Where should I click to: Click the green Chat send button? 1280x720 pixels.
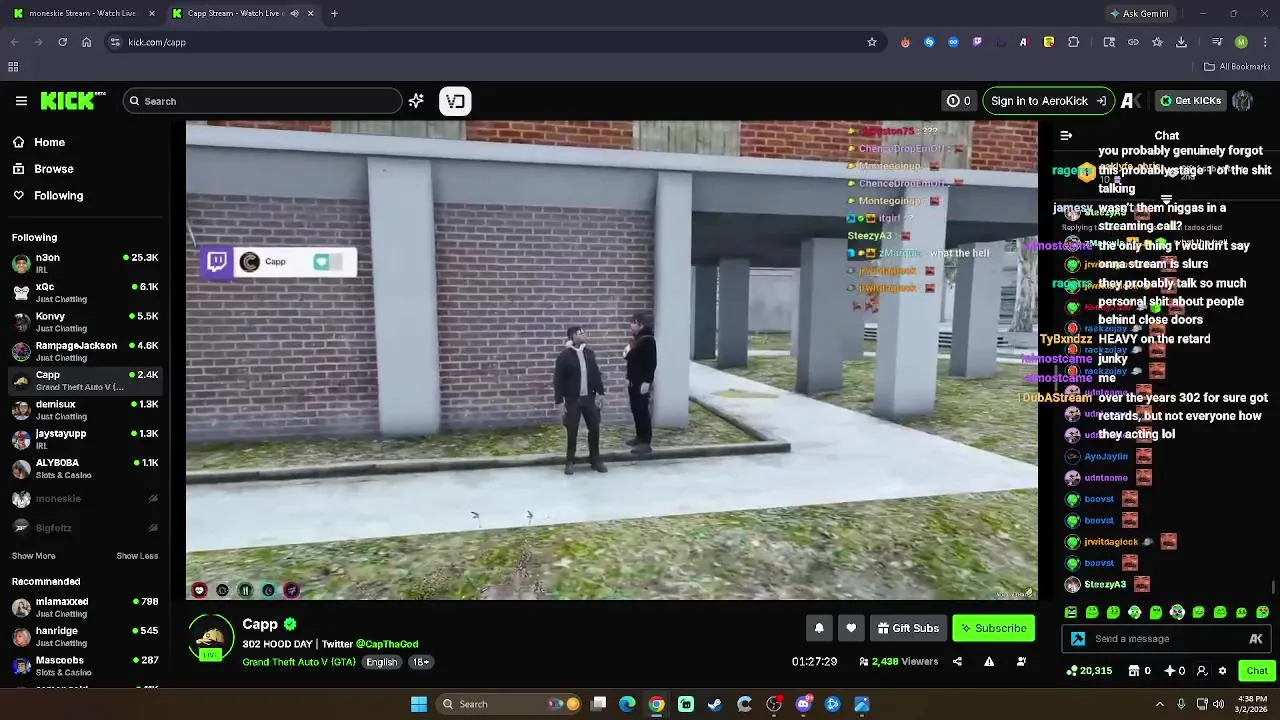pos(1256,671)
